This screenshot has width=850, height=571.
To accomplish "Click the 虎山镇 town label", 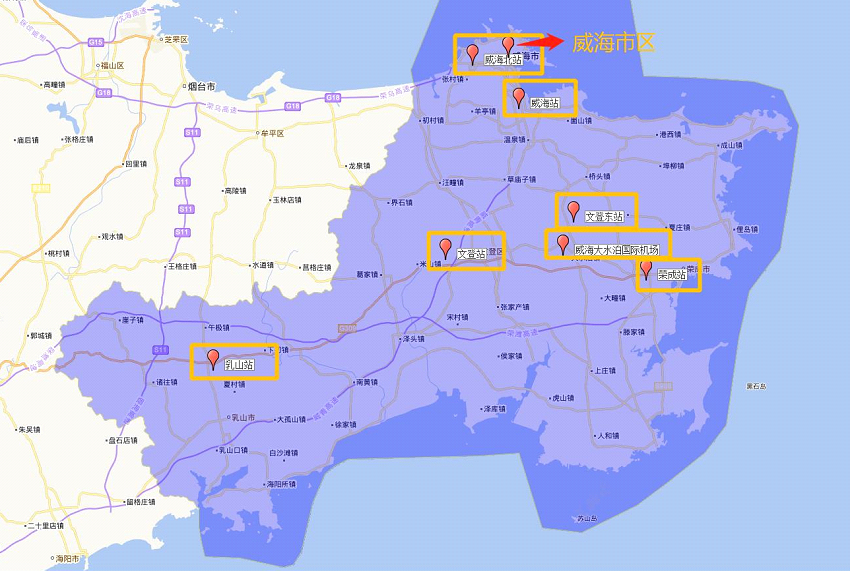I will 563,398.
